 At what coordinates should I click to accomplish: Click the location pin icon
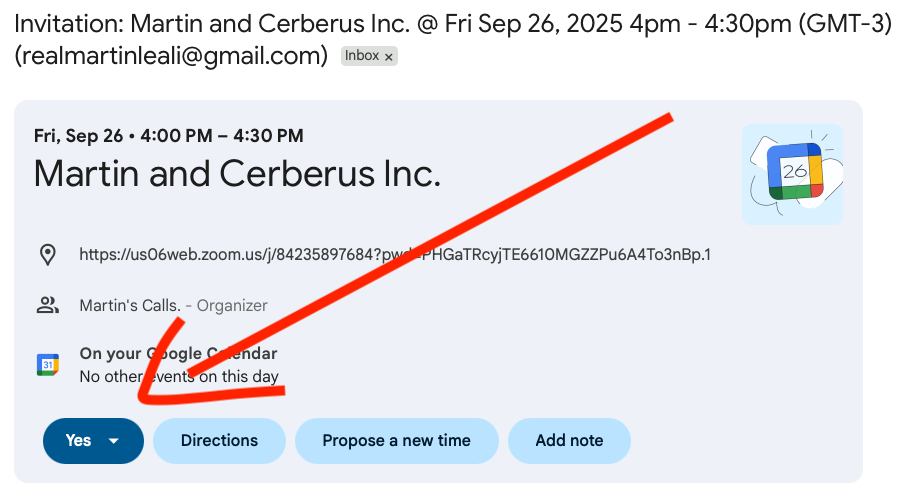pyautogui.click(x=47, y=255)
